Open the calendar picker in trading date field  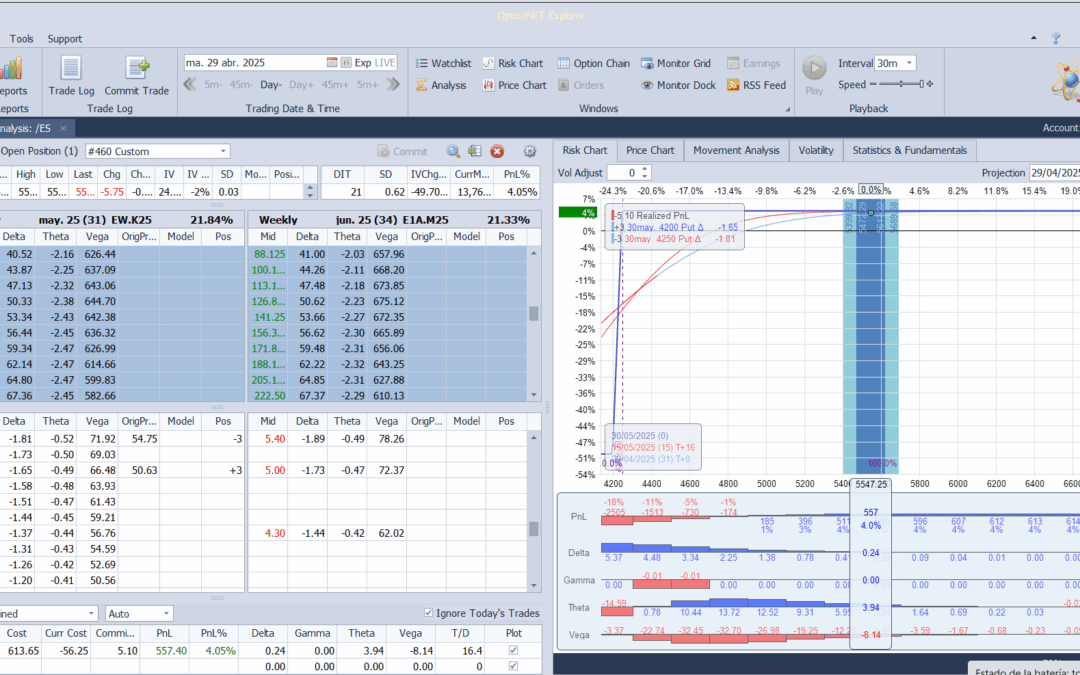[x=332, y=63]
